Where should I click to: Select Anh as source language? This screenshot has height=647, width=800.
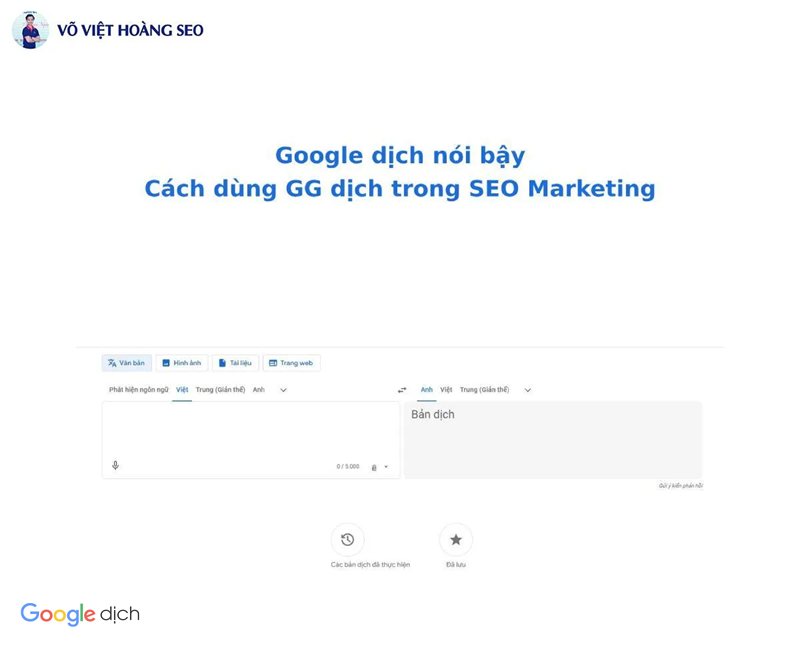pyautogui.click(x=259, y=390)
